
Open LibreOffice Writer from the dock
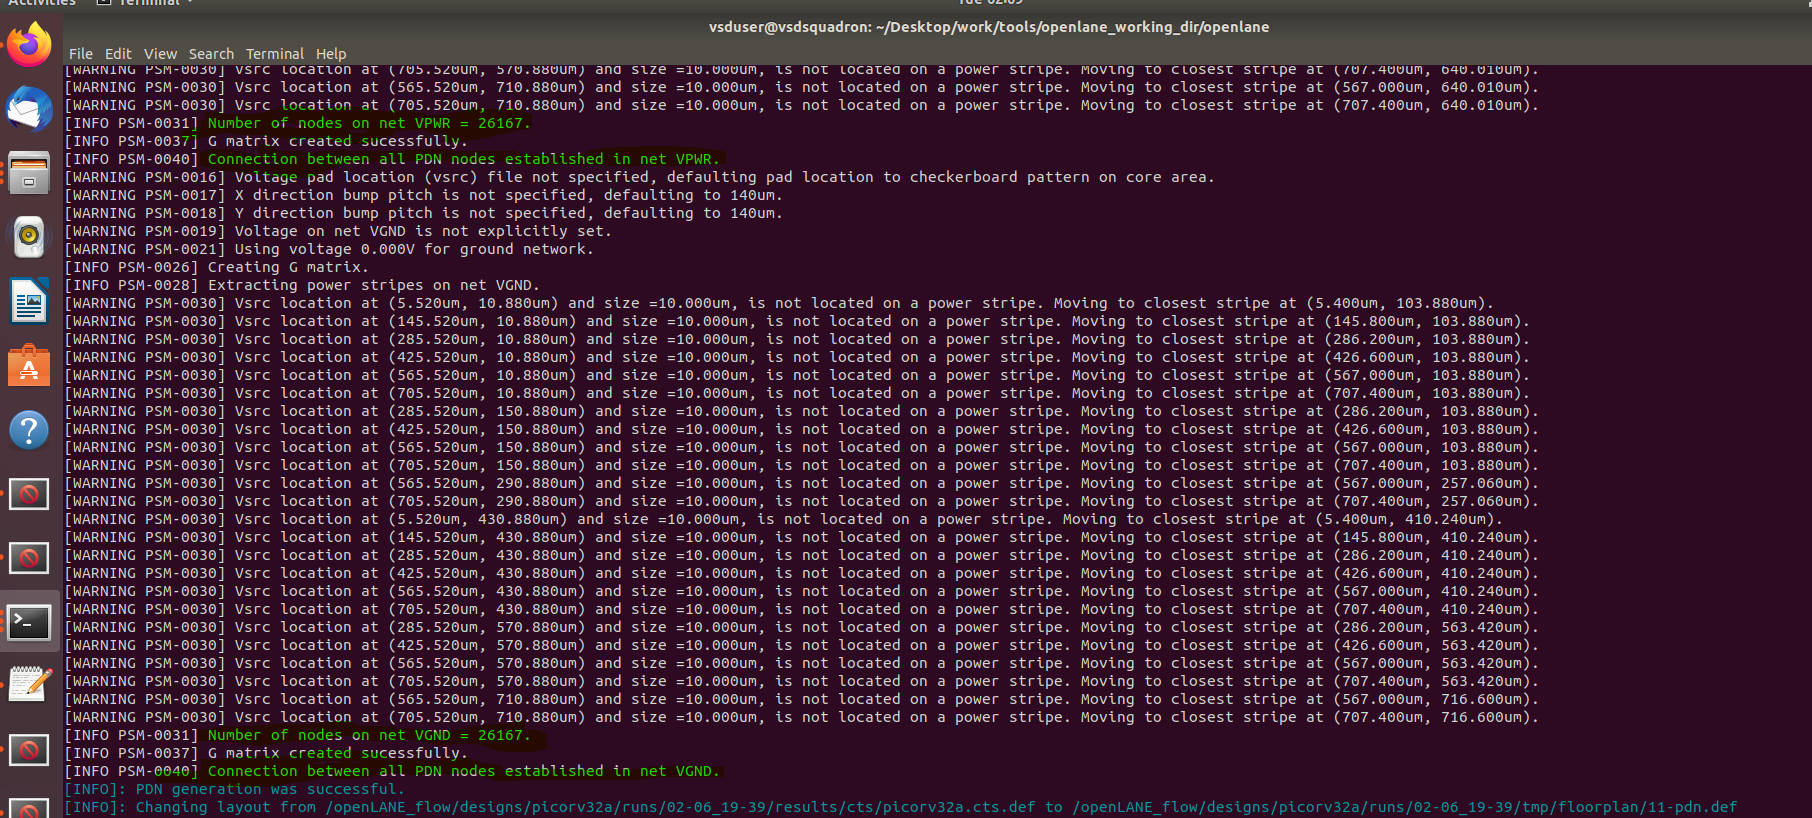click(29, 301)
